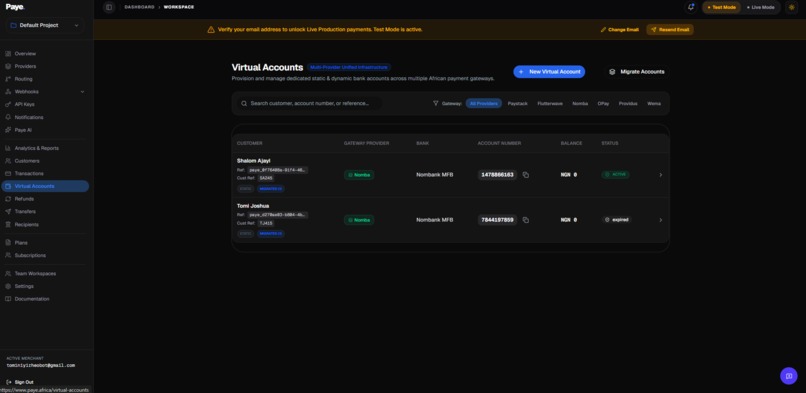Click the Recipients icon in sidebar
The height and width of the screenshot is (393, 806).
8,224
